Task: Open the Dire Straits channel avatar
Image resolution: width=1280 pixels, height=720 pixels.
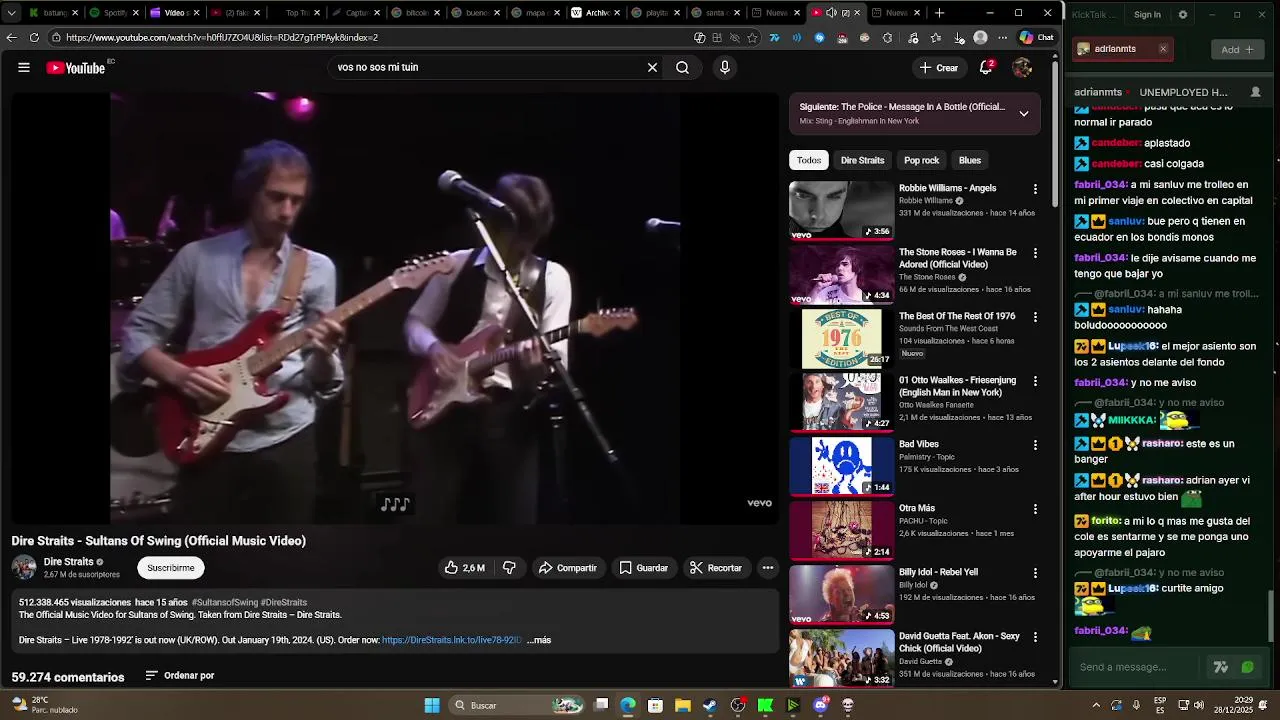Action: pos(24,568)
